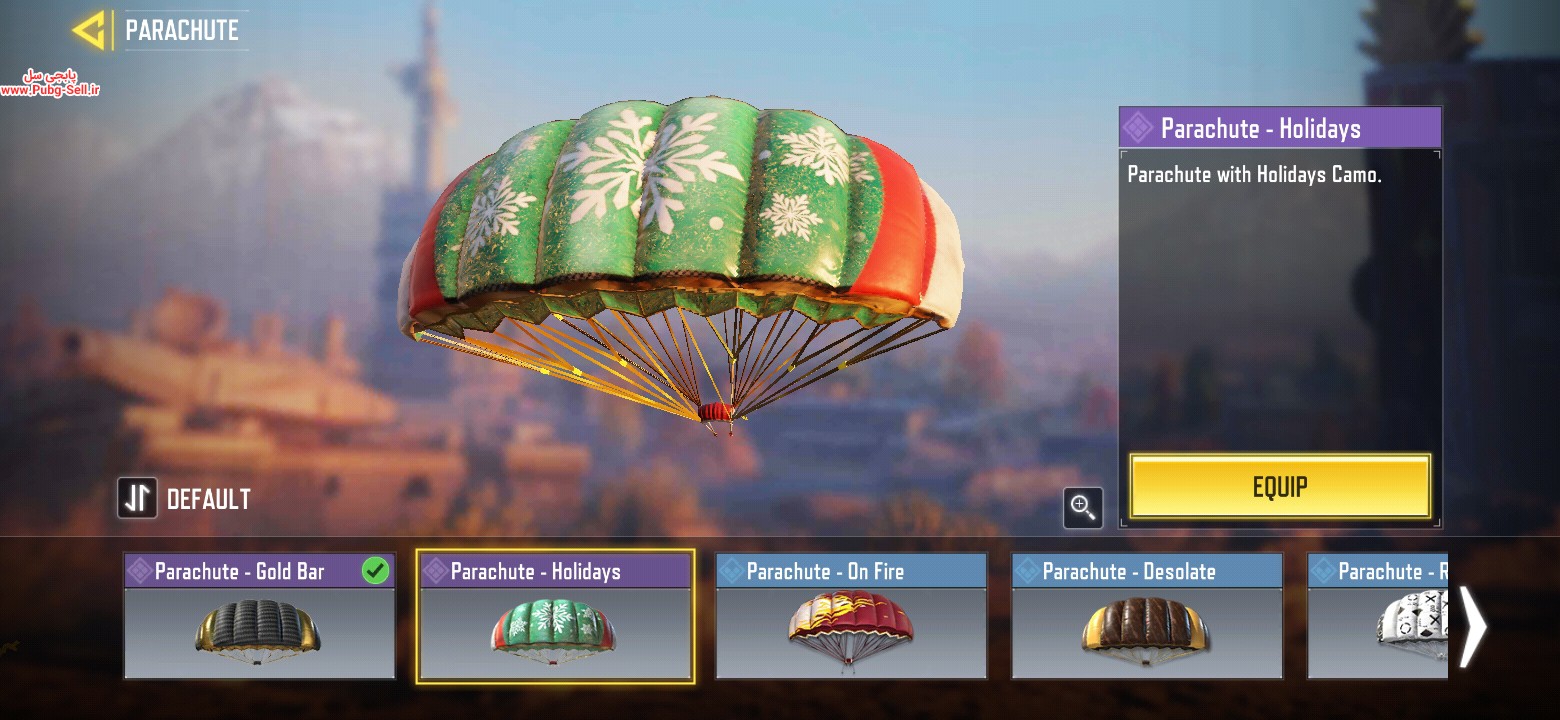Choose the Parachute - On Fire thumbnail
The width and height of the screenshot is (1560, 720).
[851, 616]
